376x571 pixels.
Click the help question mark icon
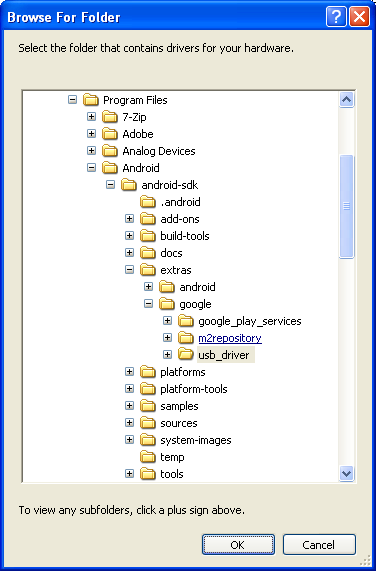[336, 17]
